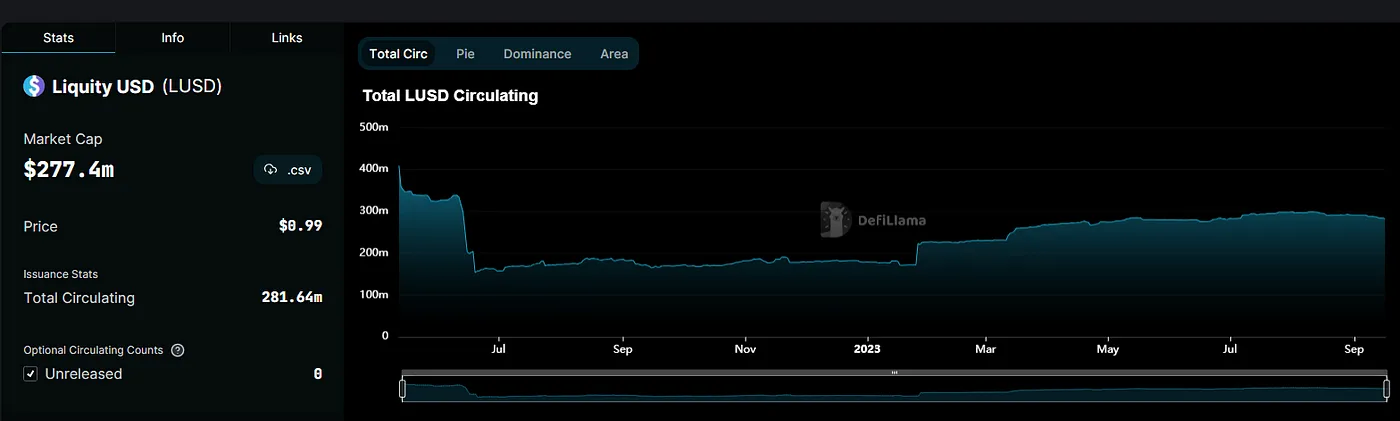This screenshot has height=421, width=1400.
Task: Click the download cloud icon beside .csv
Action: coord(270,170)
